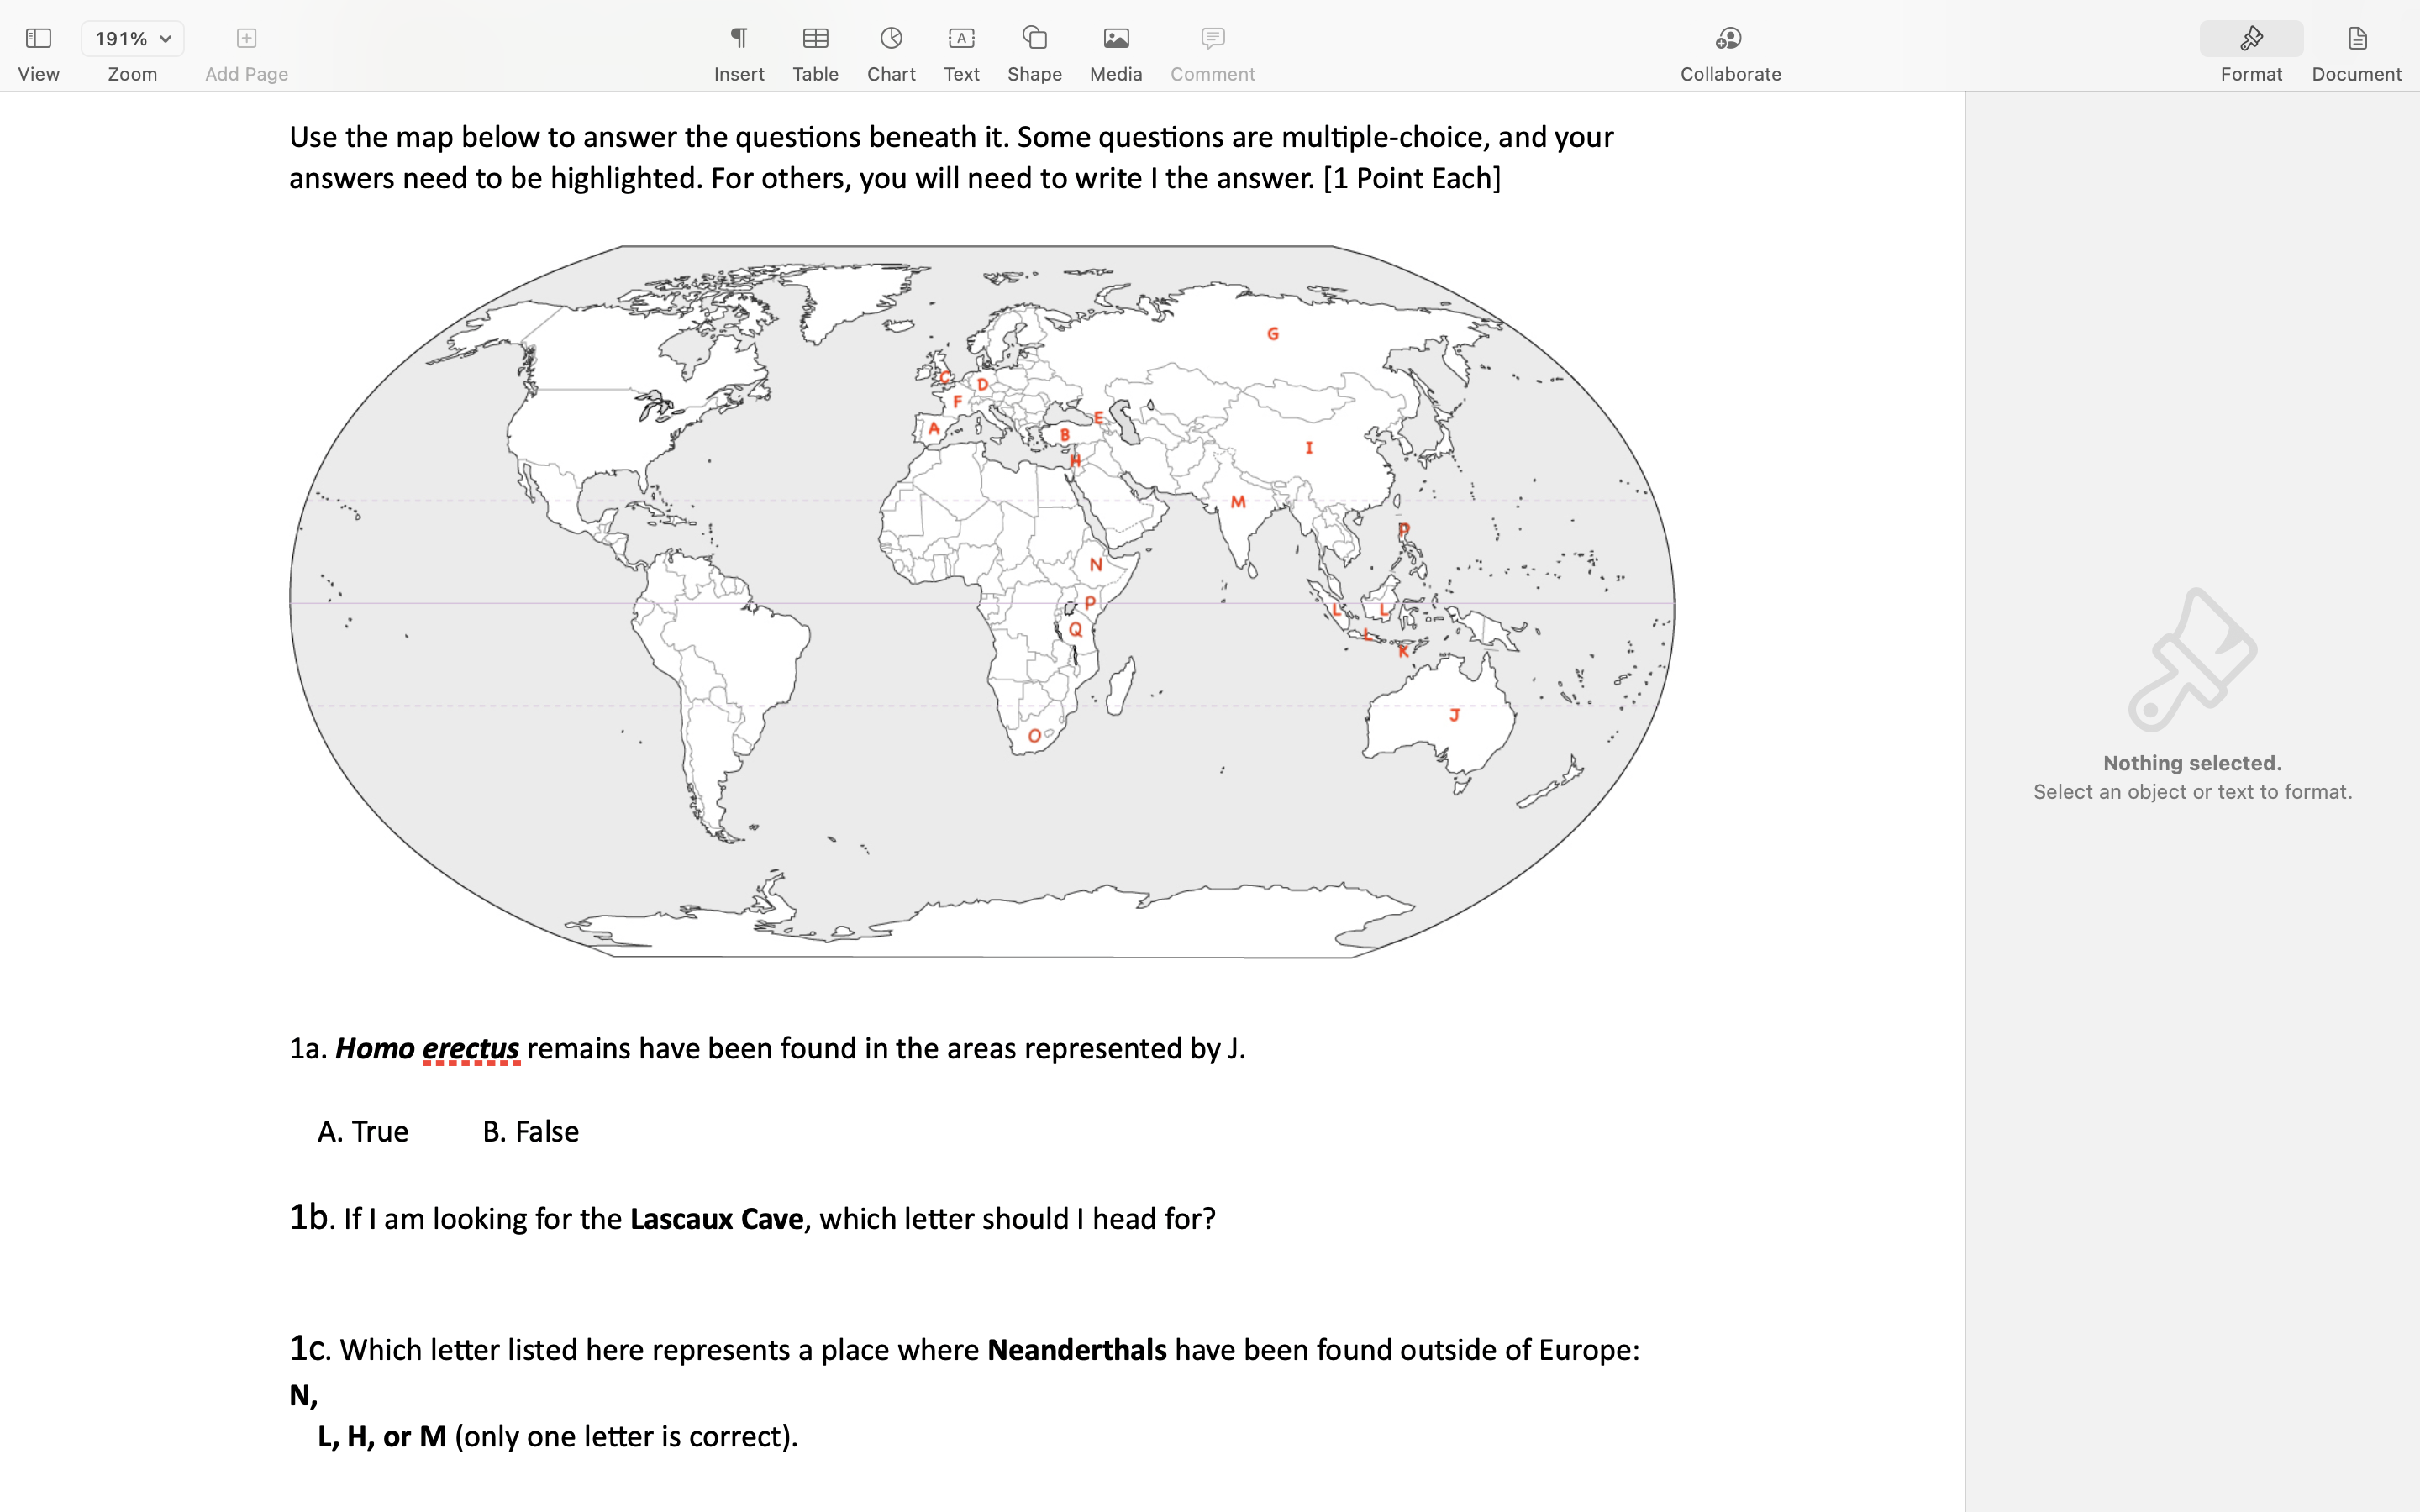Viewport: 2420px width, 1512px height.
Task: Highlight answer choice B. False
Action: (x=529, y=1131)
